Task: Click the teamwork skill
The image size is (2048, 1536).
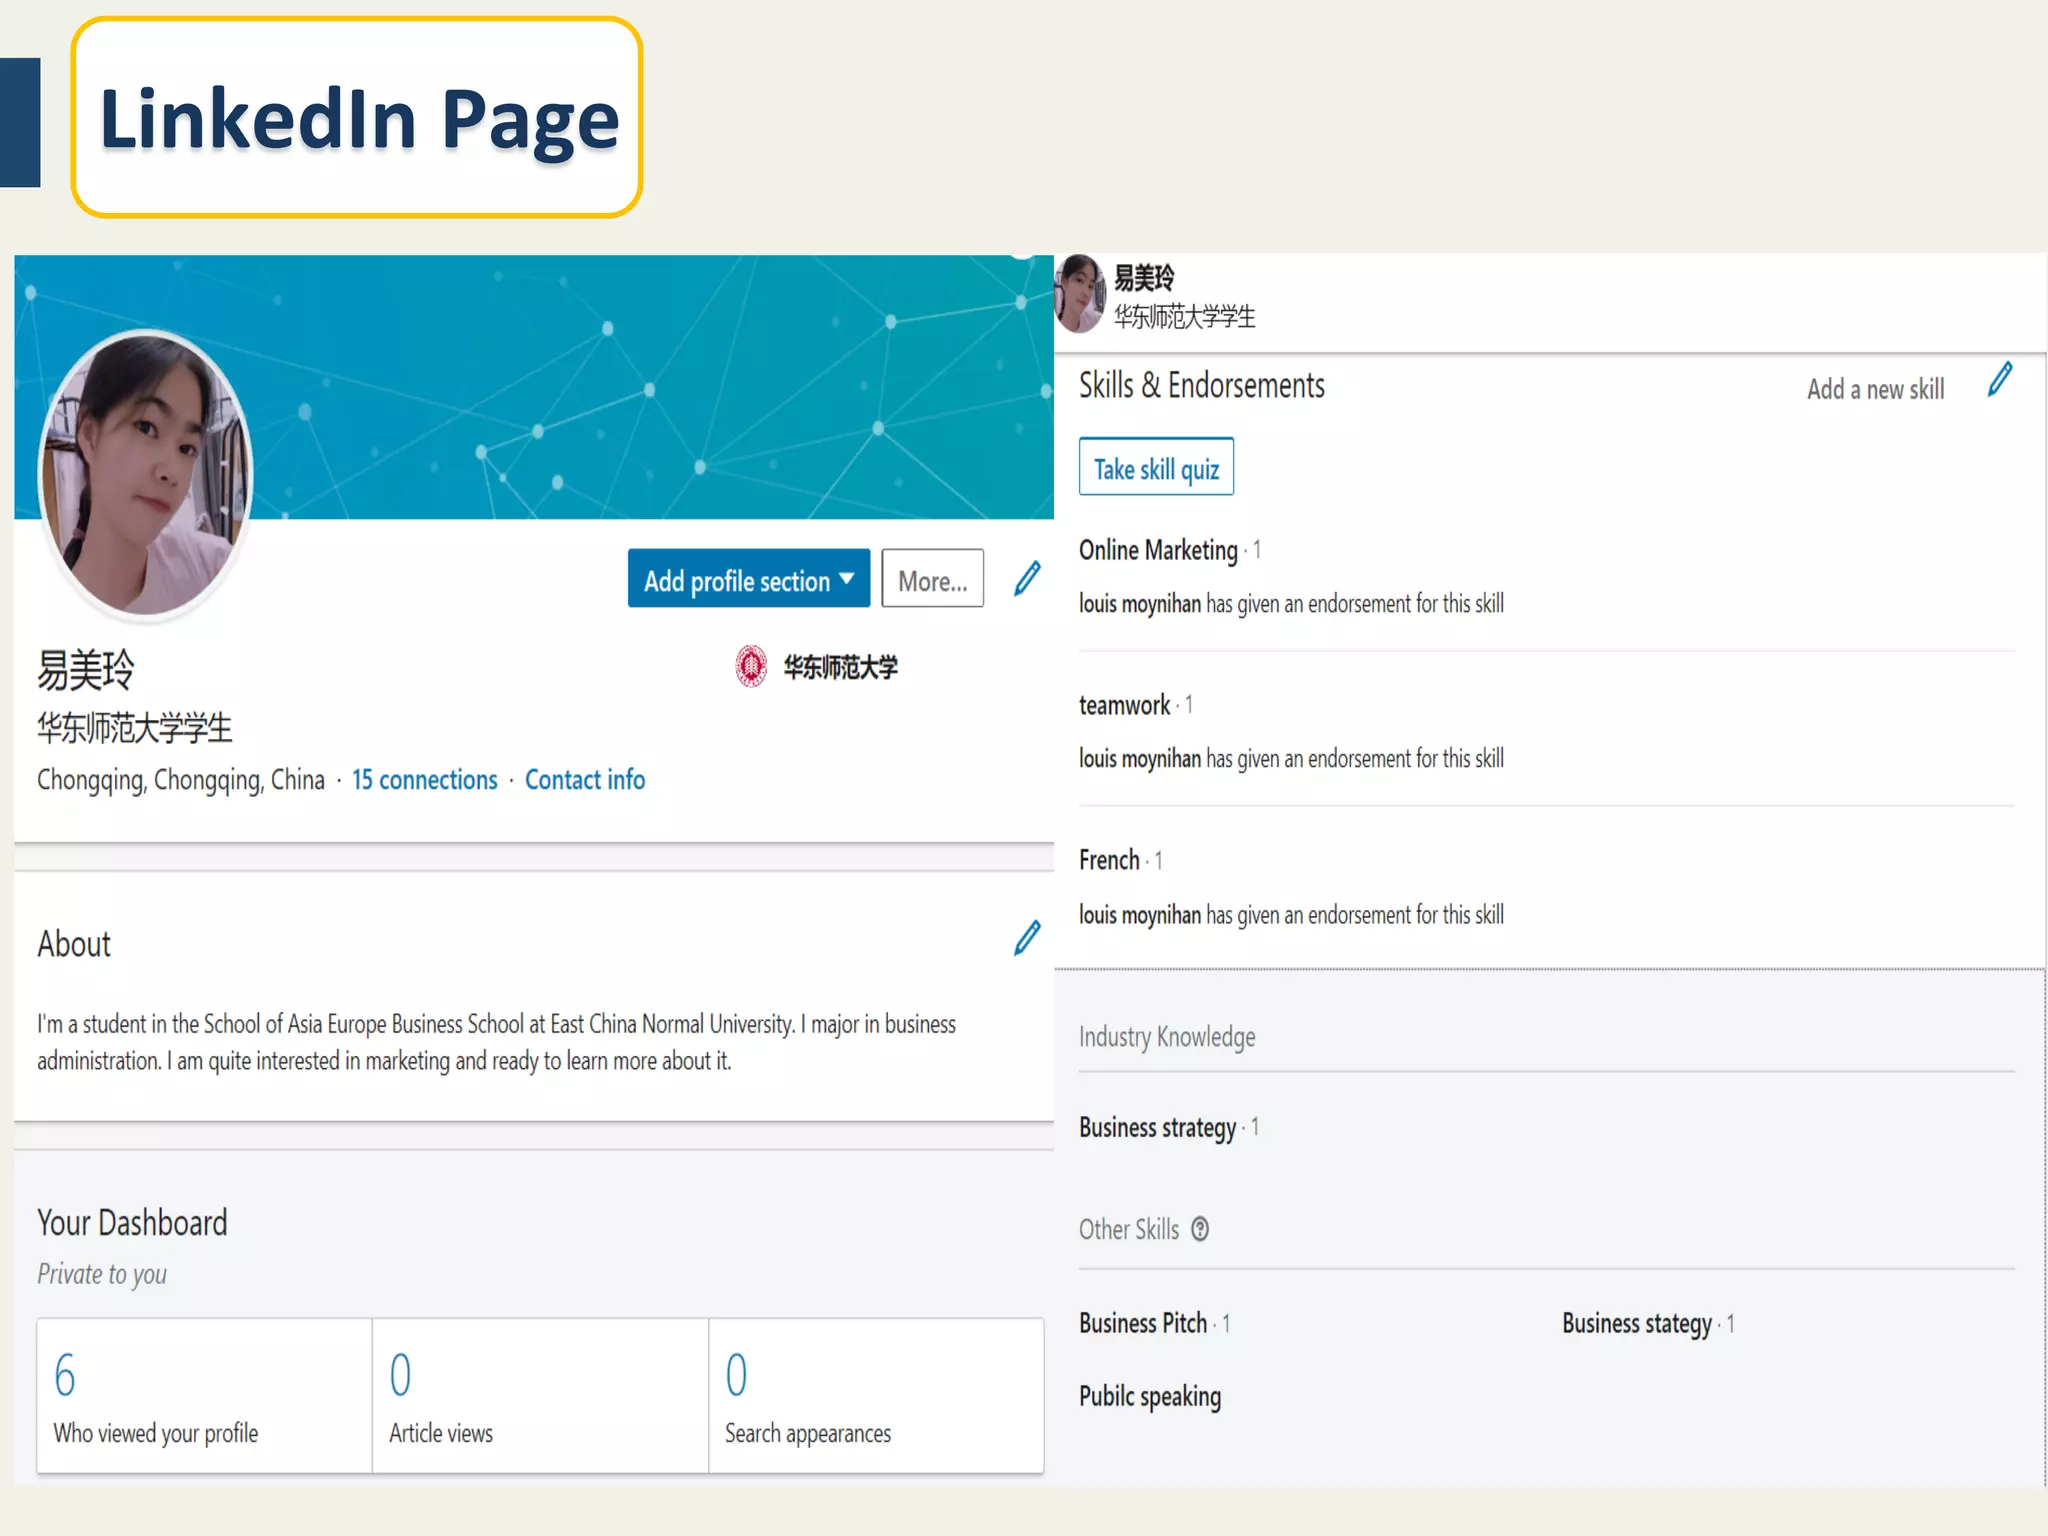Action: click(1124, 705)
